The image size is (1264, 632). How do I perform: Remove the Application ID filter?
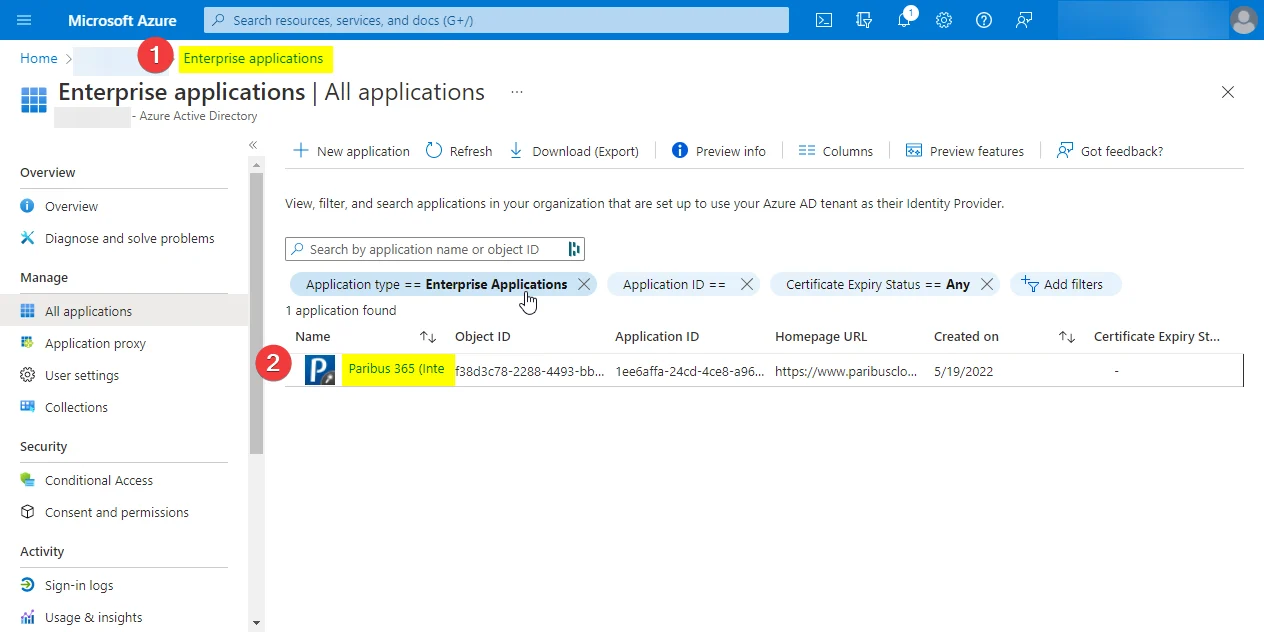[x=746, y=284]
